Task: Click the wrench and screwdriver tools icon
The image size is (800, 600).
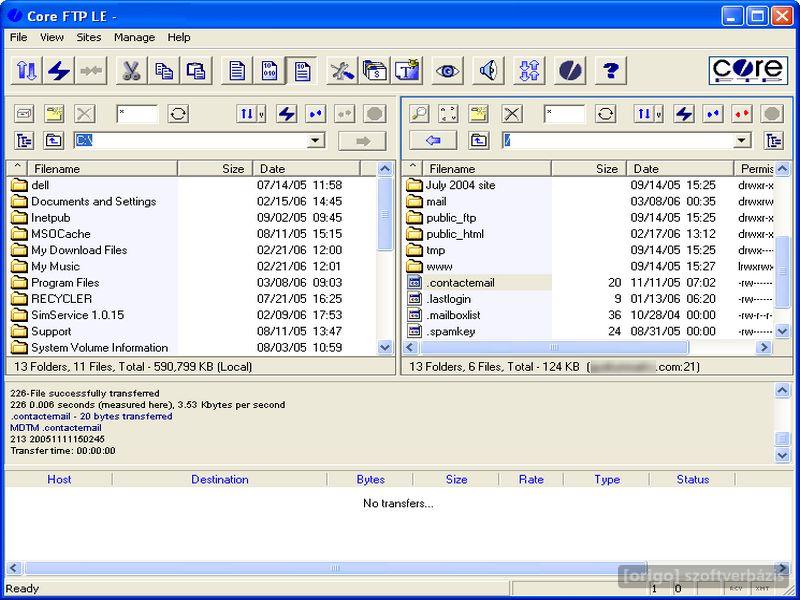Action: [341, 70]
